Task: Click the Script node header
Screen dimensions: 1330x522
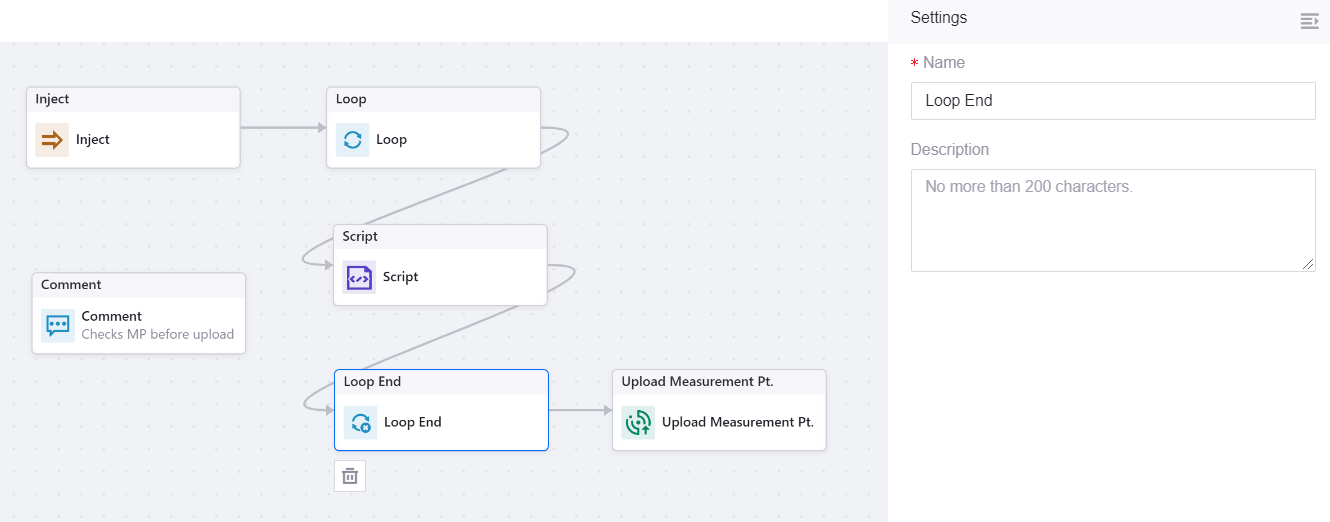Action: [440, 237]
